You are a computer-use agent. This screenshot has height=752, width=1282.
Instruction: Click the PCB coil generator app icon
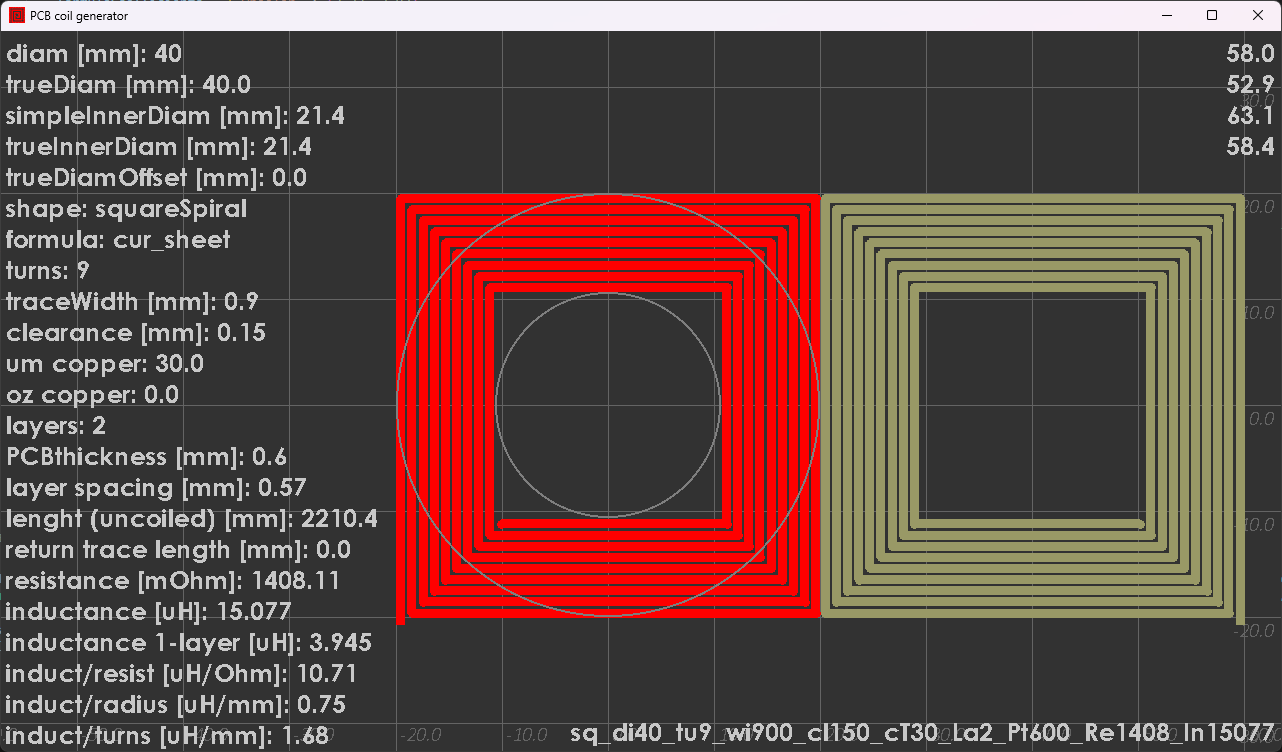17,16
